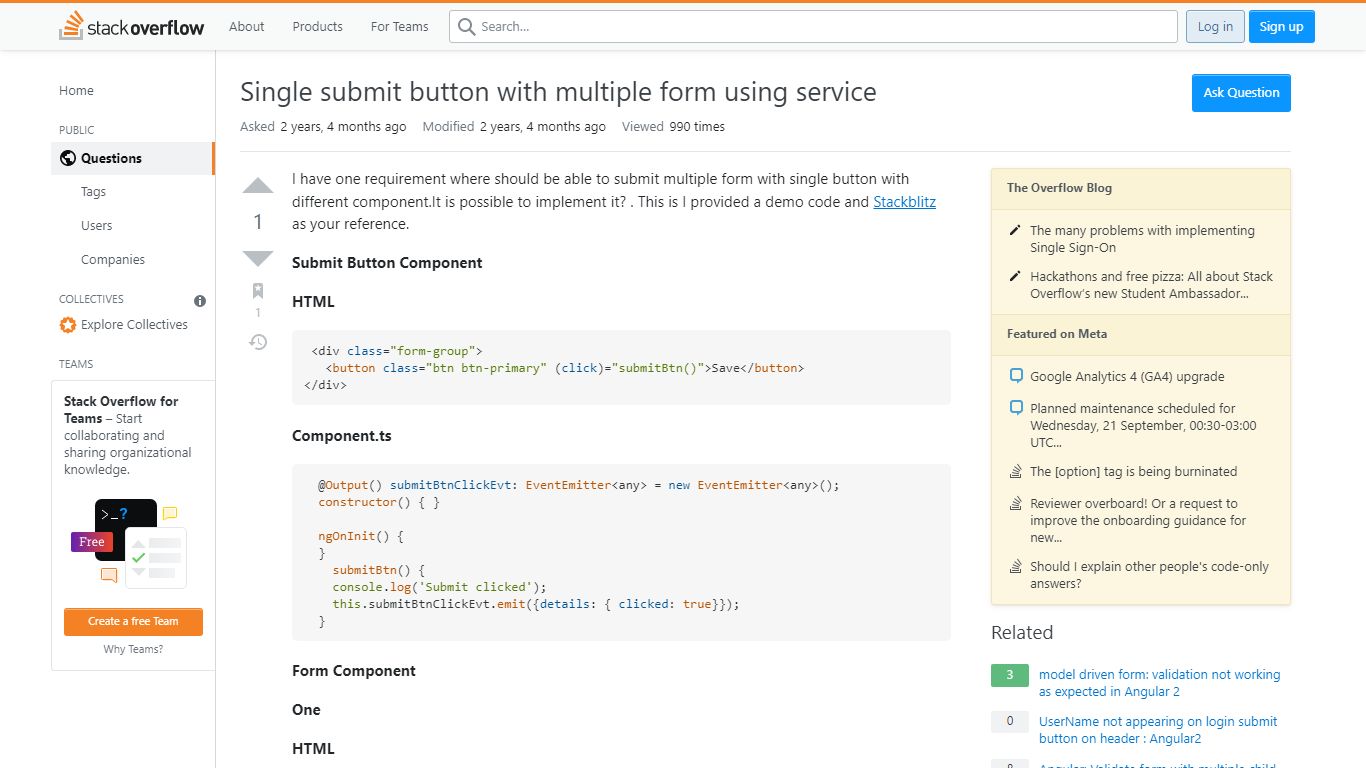The image size is (1366, 768).
Task: Click 'Featured on Meta' heading
Action: 1057,334
